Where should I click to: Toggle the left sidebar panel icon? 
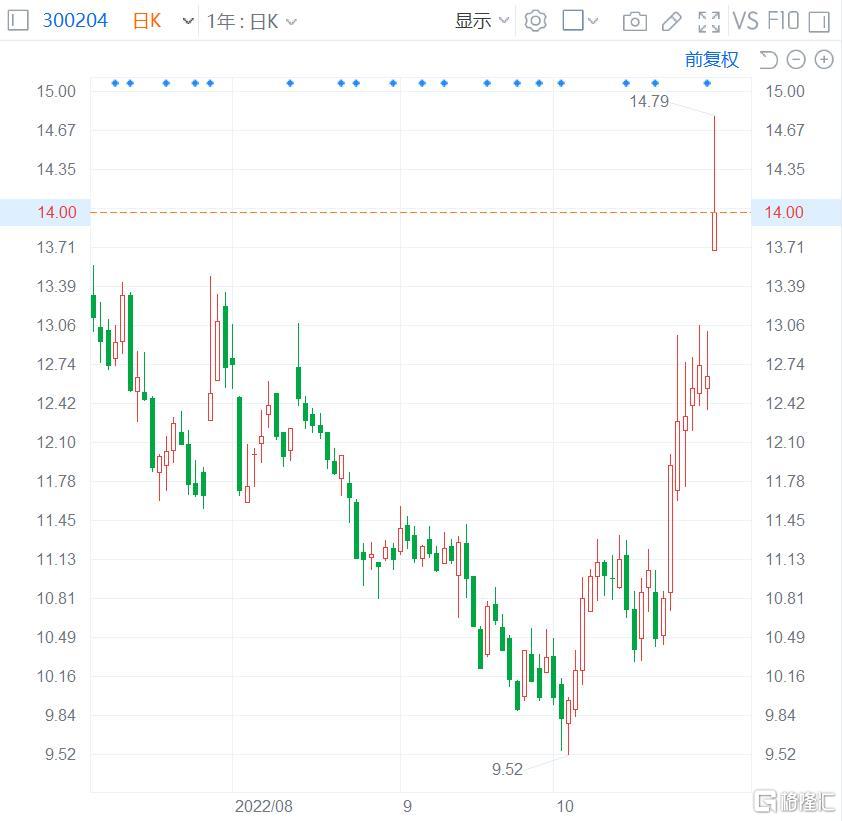[18, 21]
